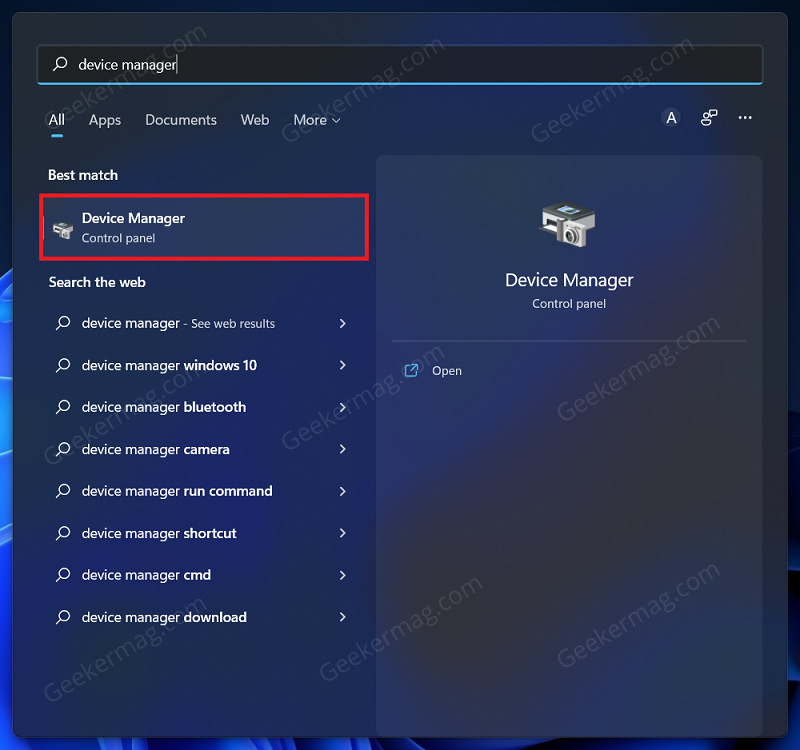
Task: Switch to the Web tab
Action: click(x=255, y=120)
